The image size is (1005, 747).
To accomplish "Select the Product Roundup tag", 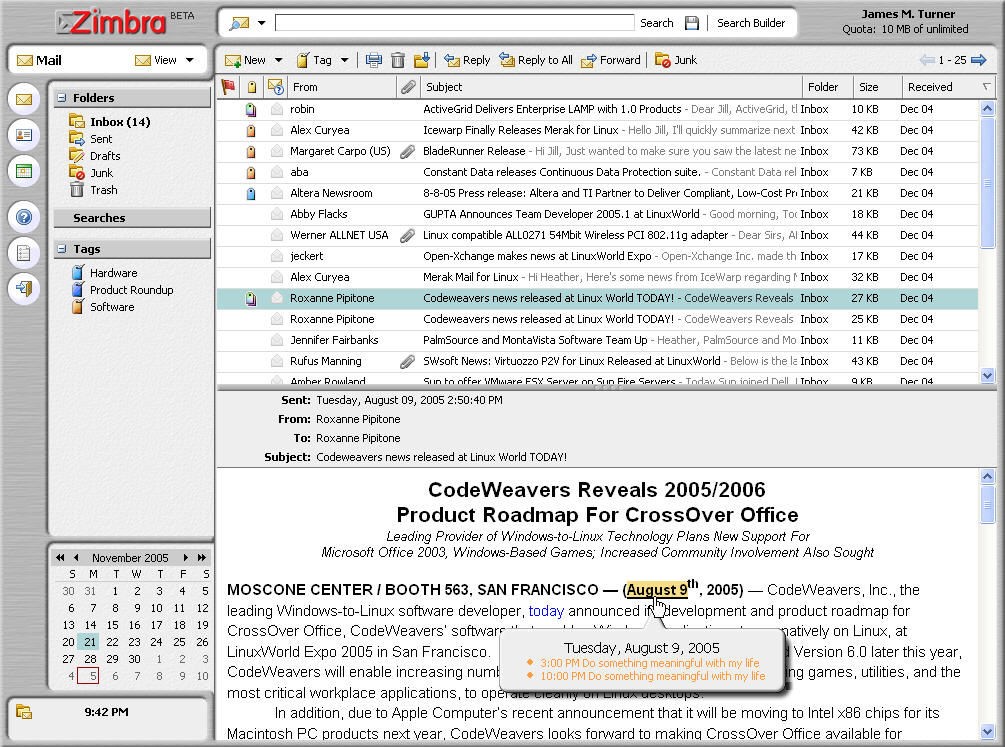I will pos(131,290).
